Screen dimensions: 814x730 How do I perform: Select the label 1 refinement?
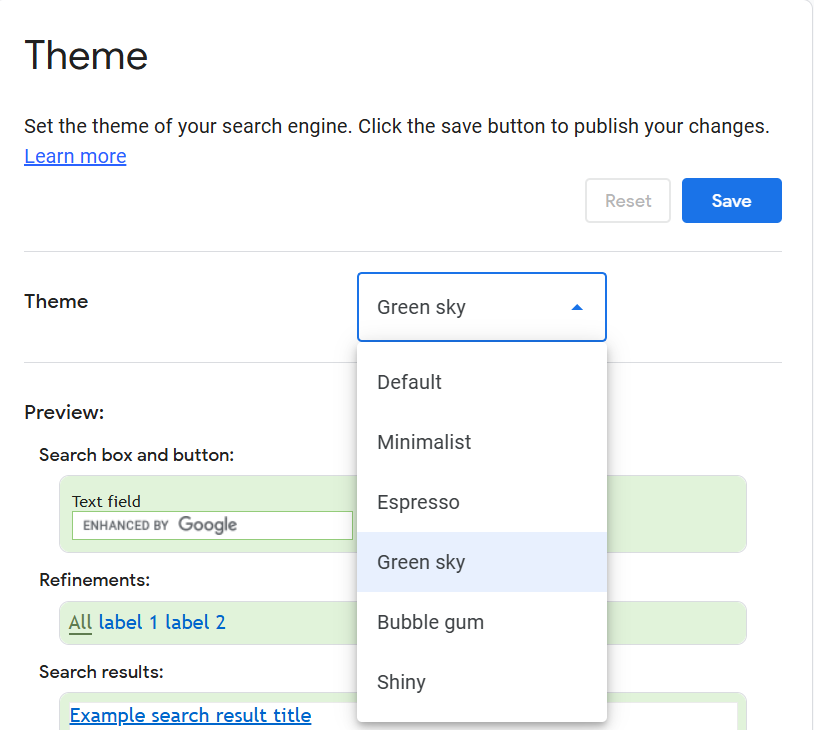click(x=128, y=622)
